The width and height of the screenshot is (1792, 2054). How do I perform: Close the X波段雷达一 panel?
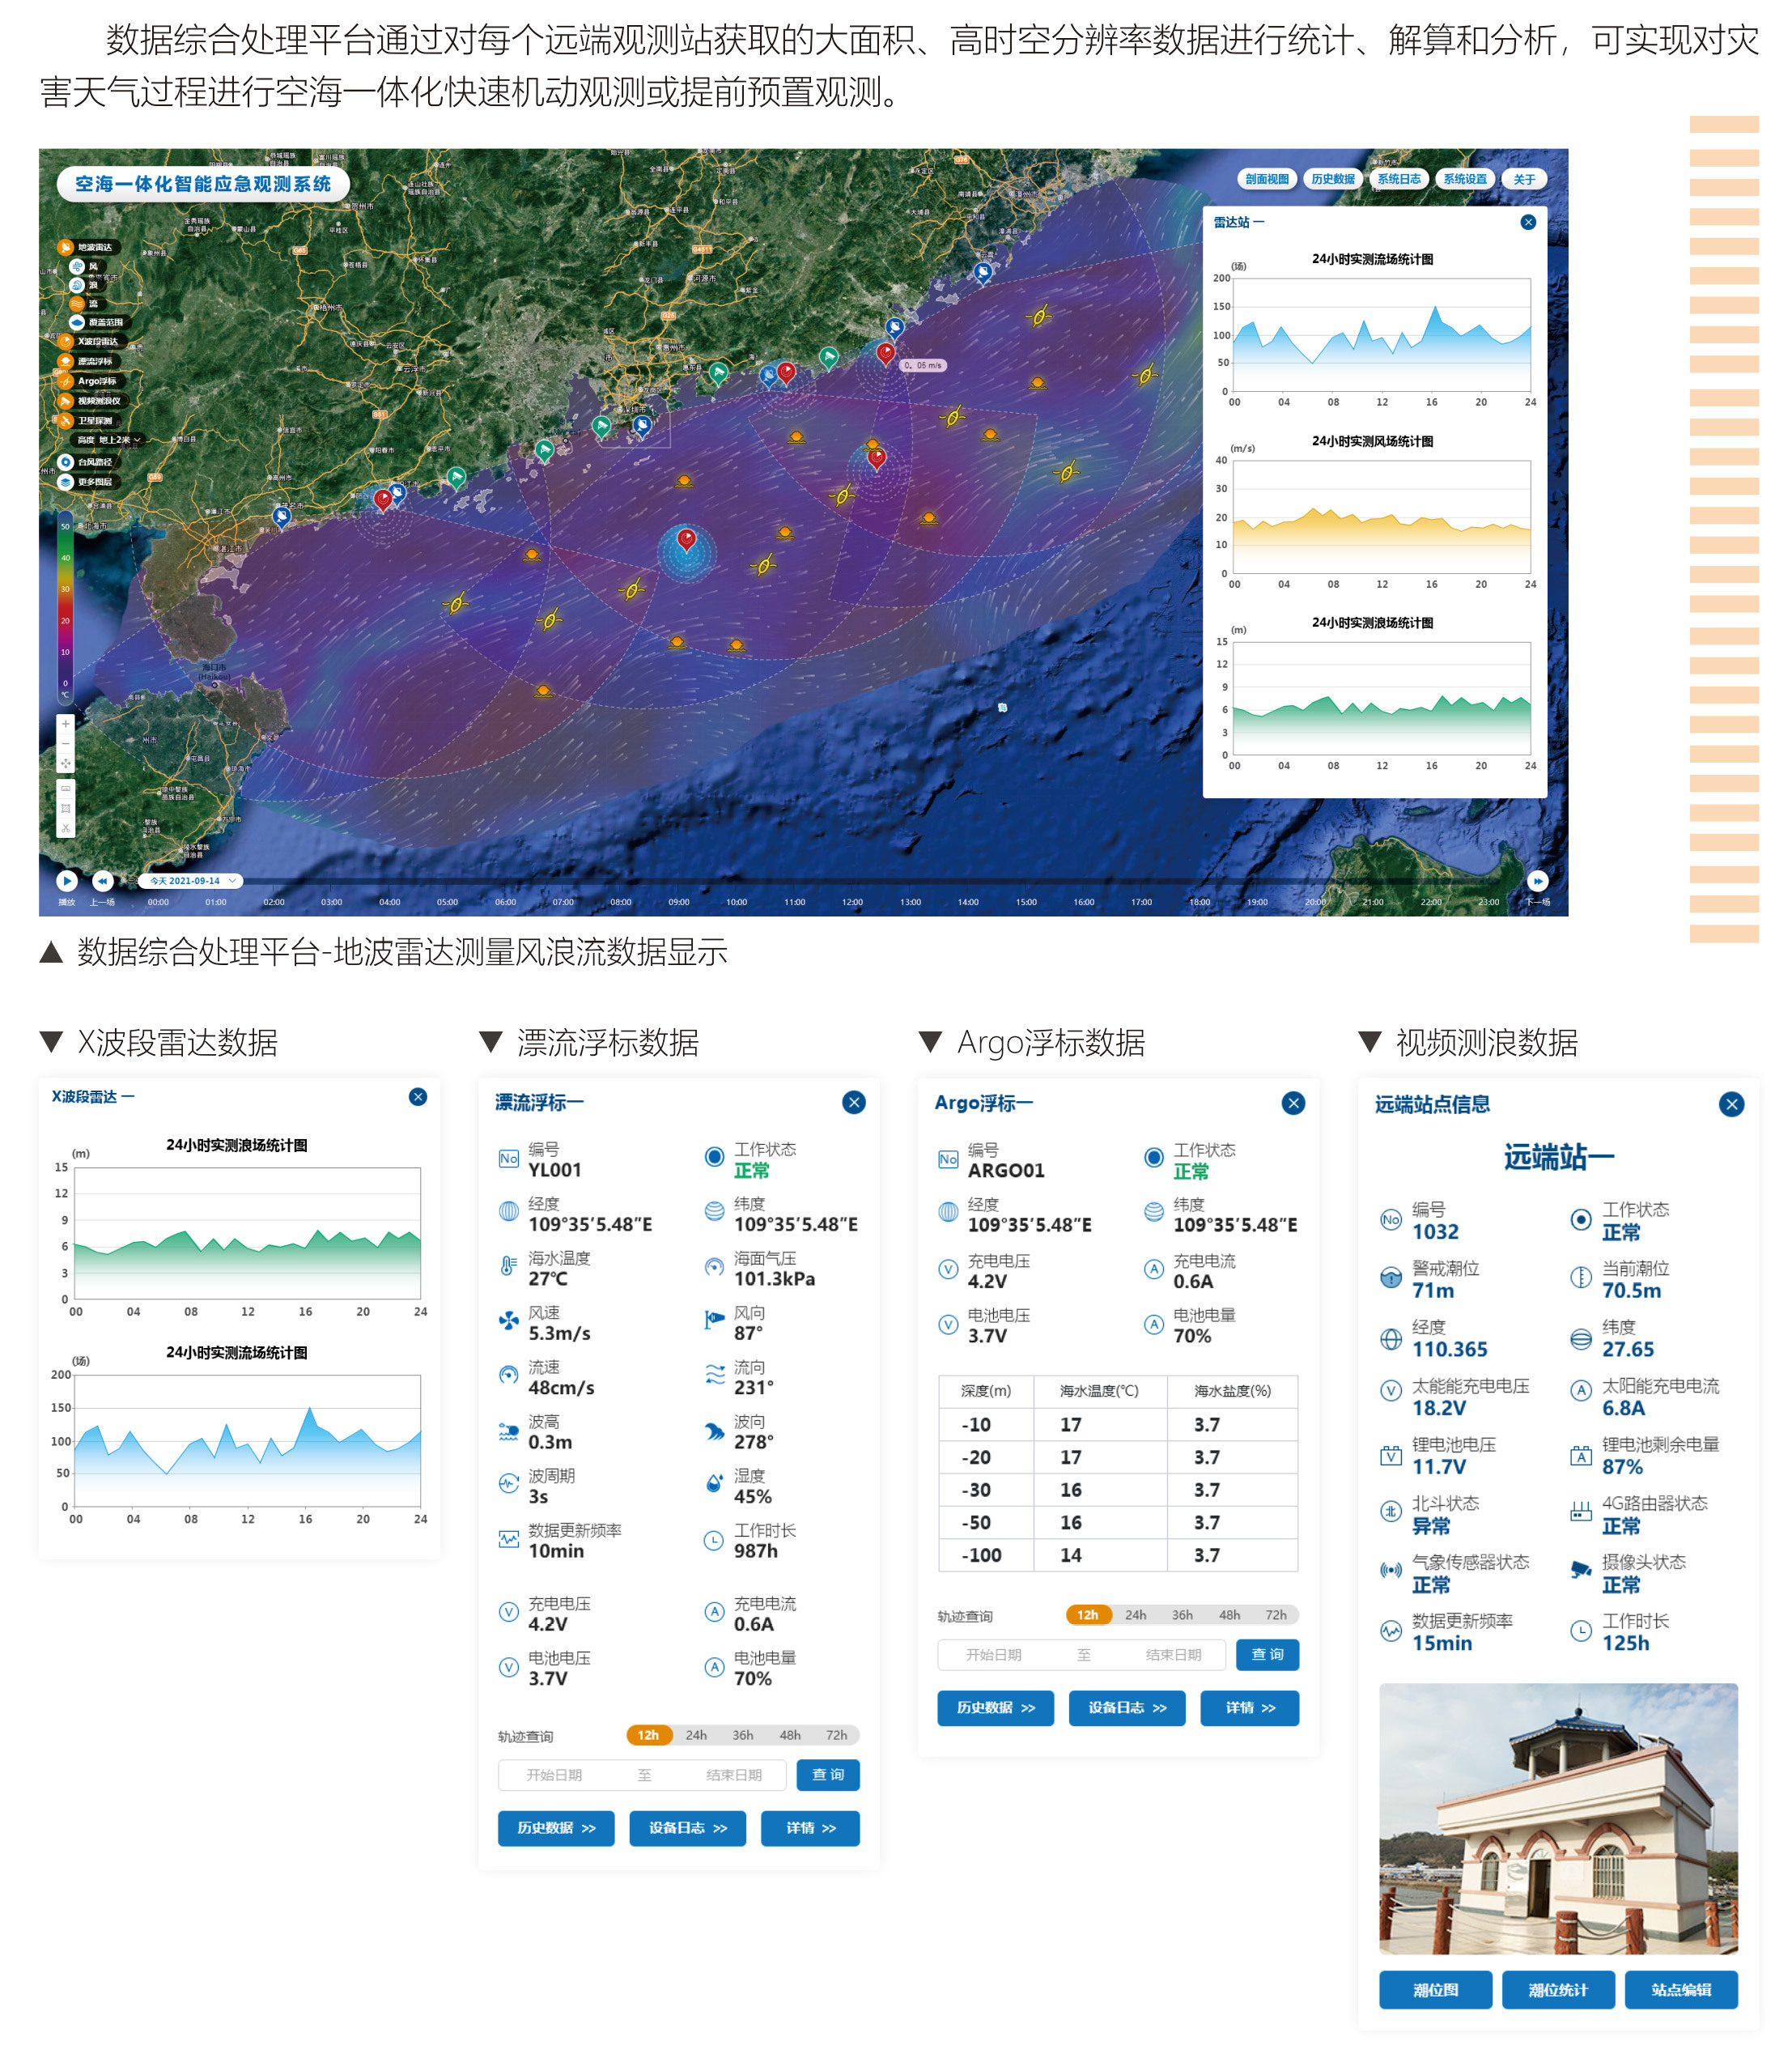pyautogui.click(x=418, y=1097)
